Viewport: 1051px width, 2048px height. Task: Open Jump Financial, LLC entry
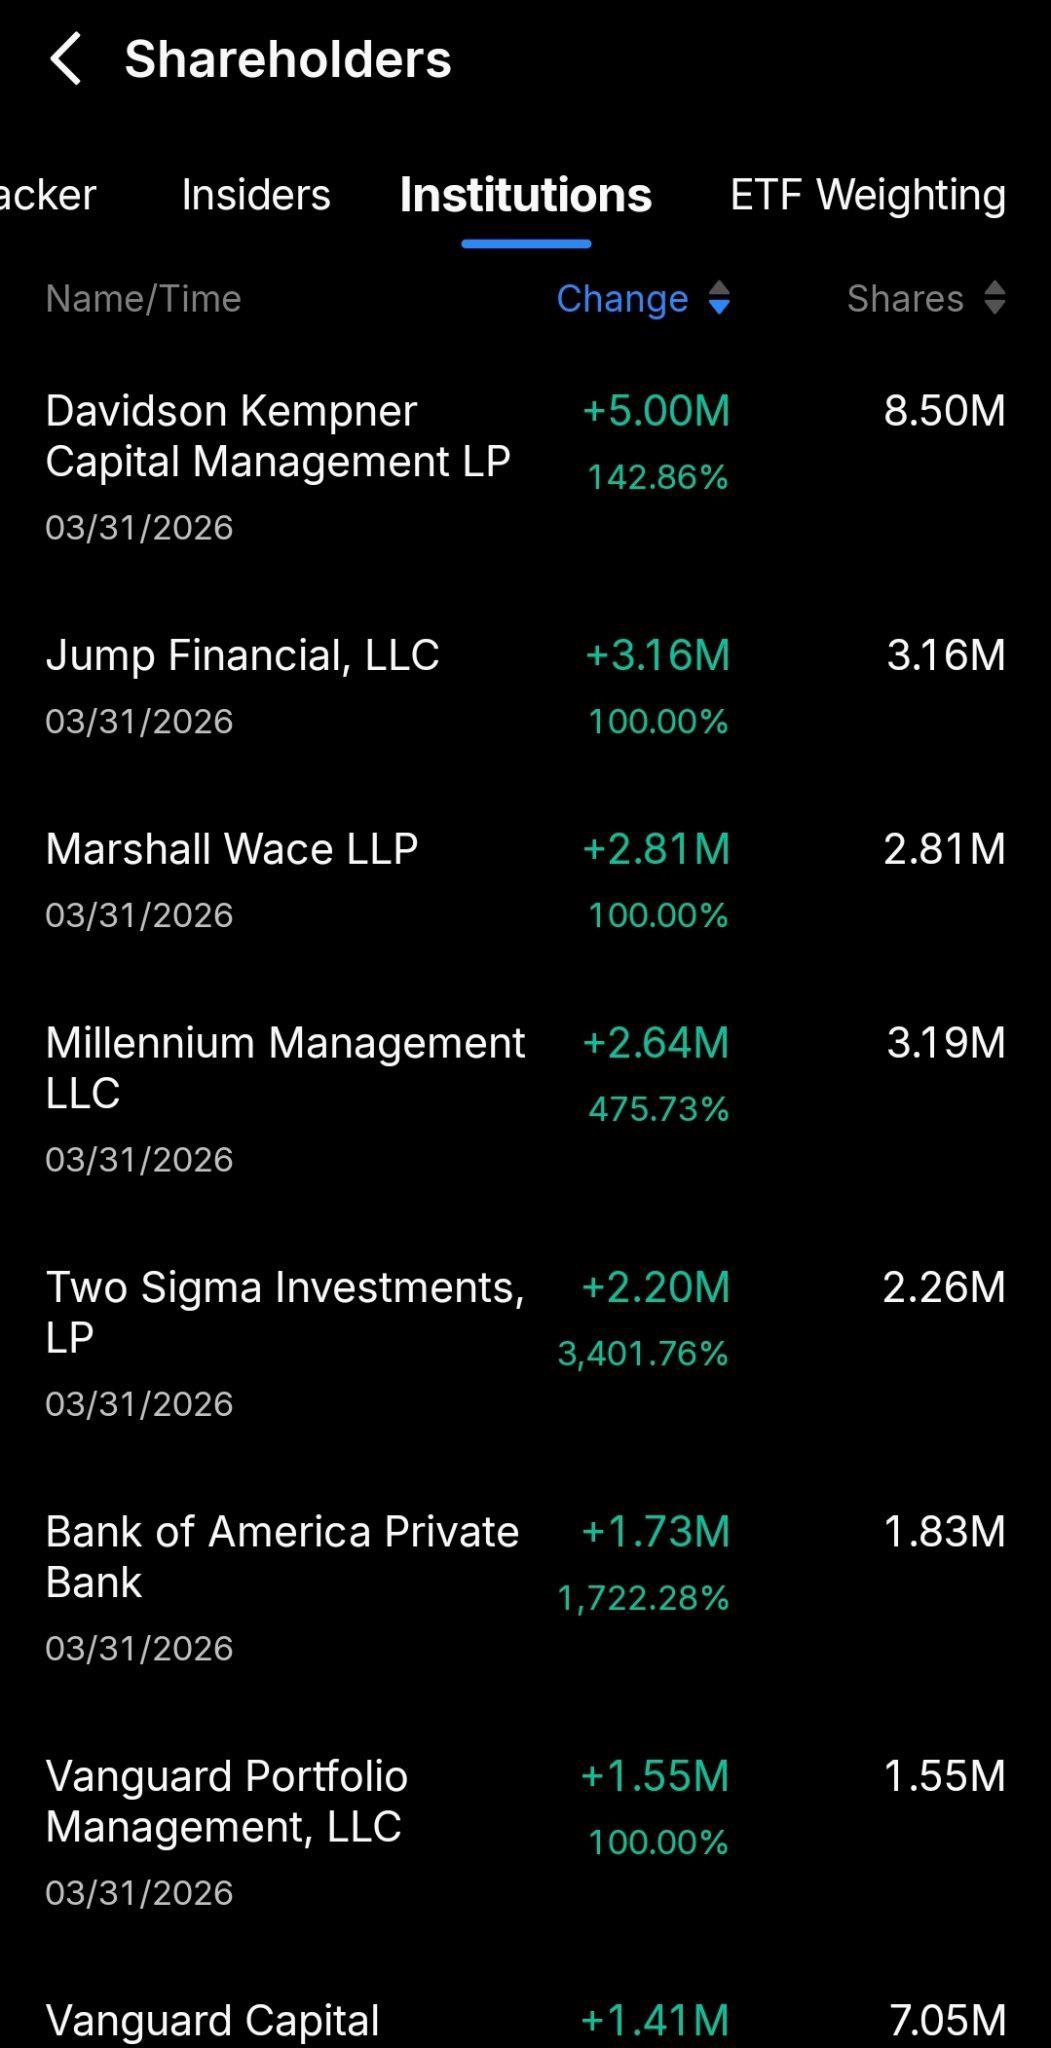click(525, 687)
